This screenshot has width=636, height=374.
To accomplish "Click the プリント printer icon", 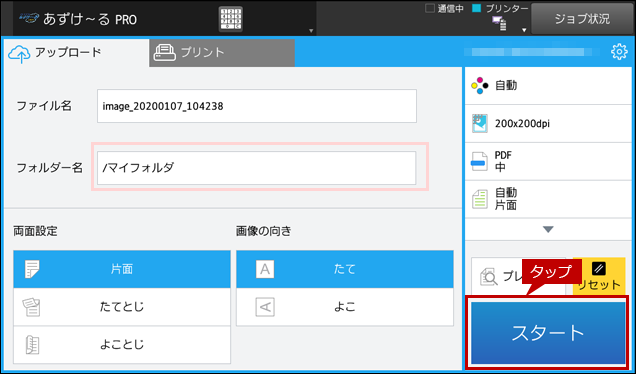I will (x=165, y=53).
